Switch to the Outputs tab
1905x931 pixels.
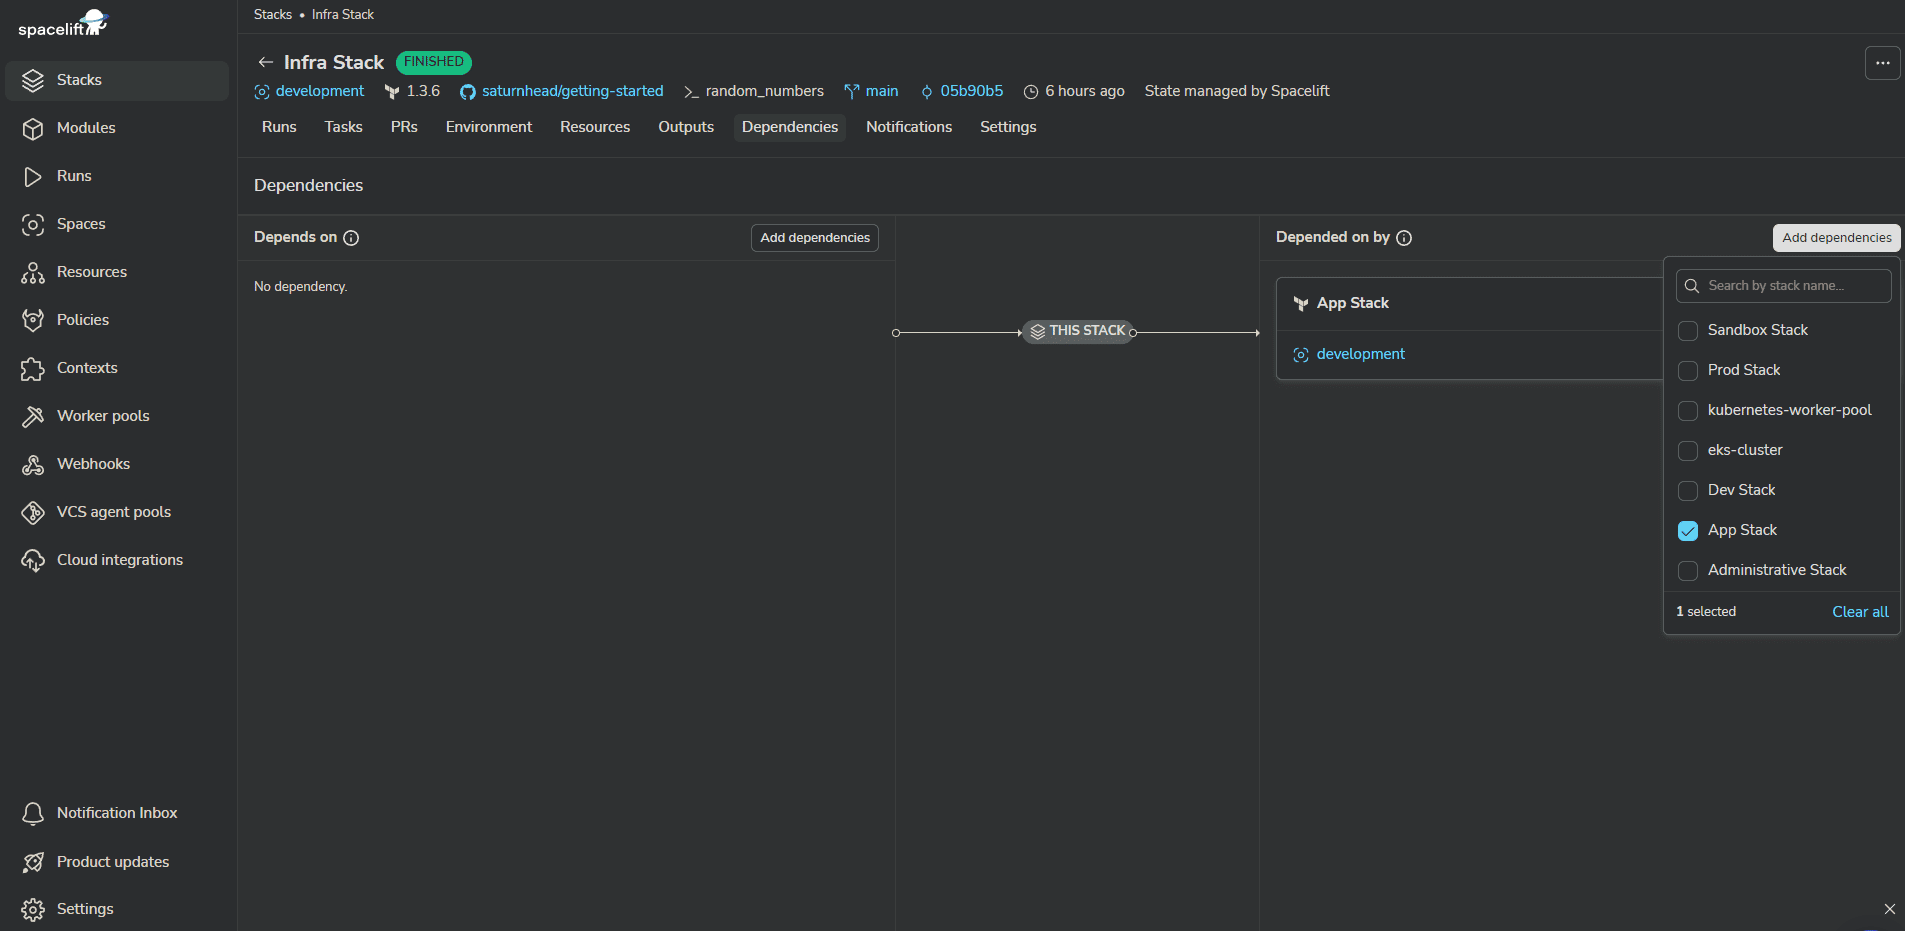tap(685, 127)
